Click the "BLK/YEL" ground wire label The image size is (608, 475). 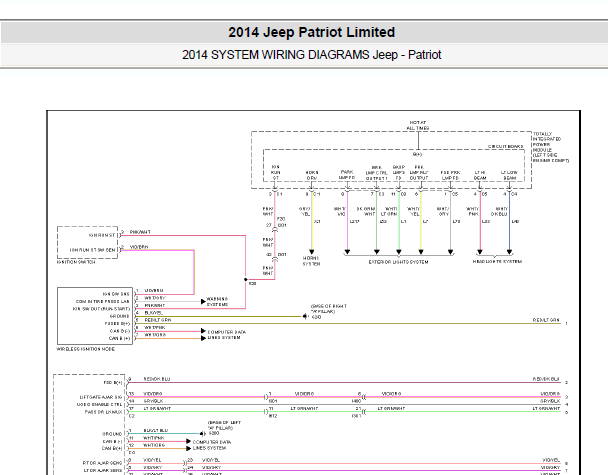pos(154,313)
